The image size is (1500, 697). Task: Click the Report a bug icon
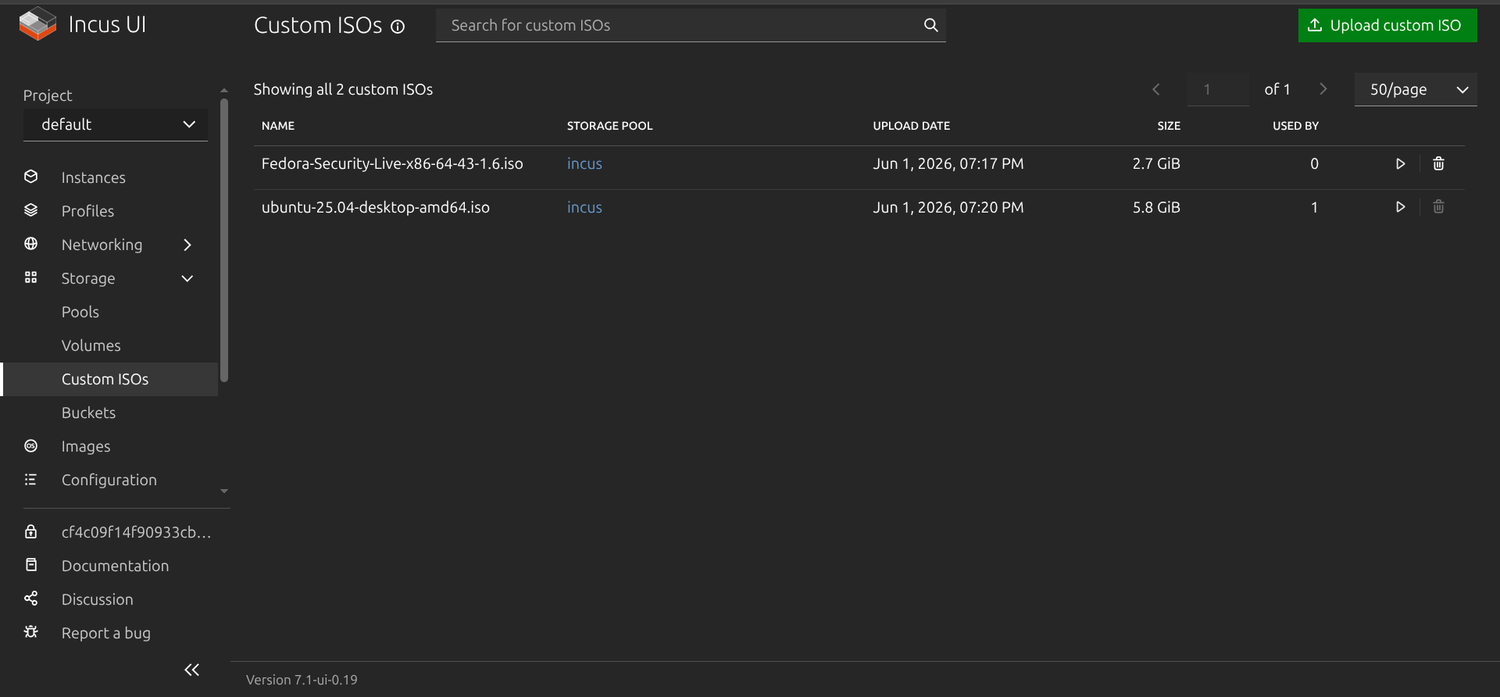31,632
